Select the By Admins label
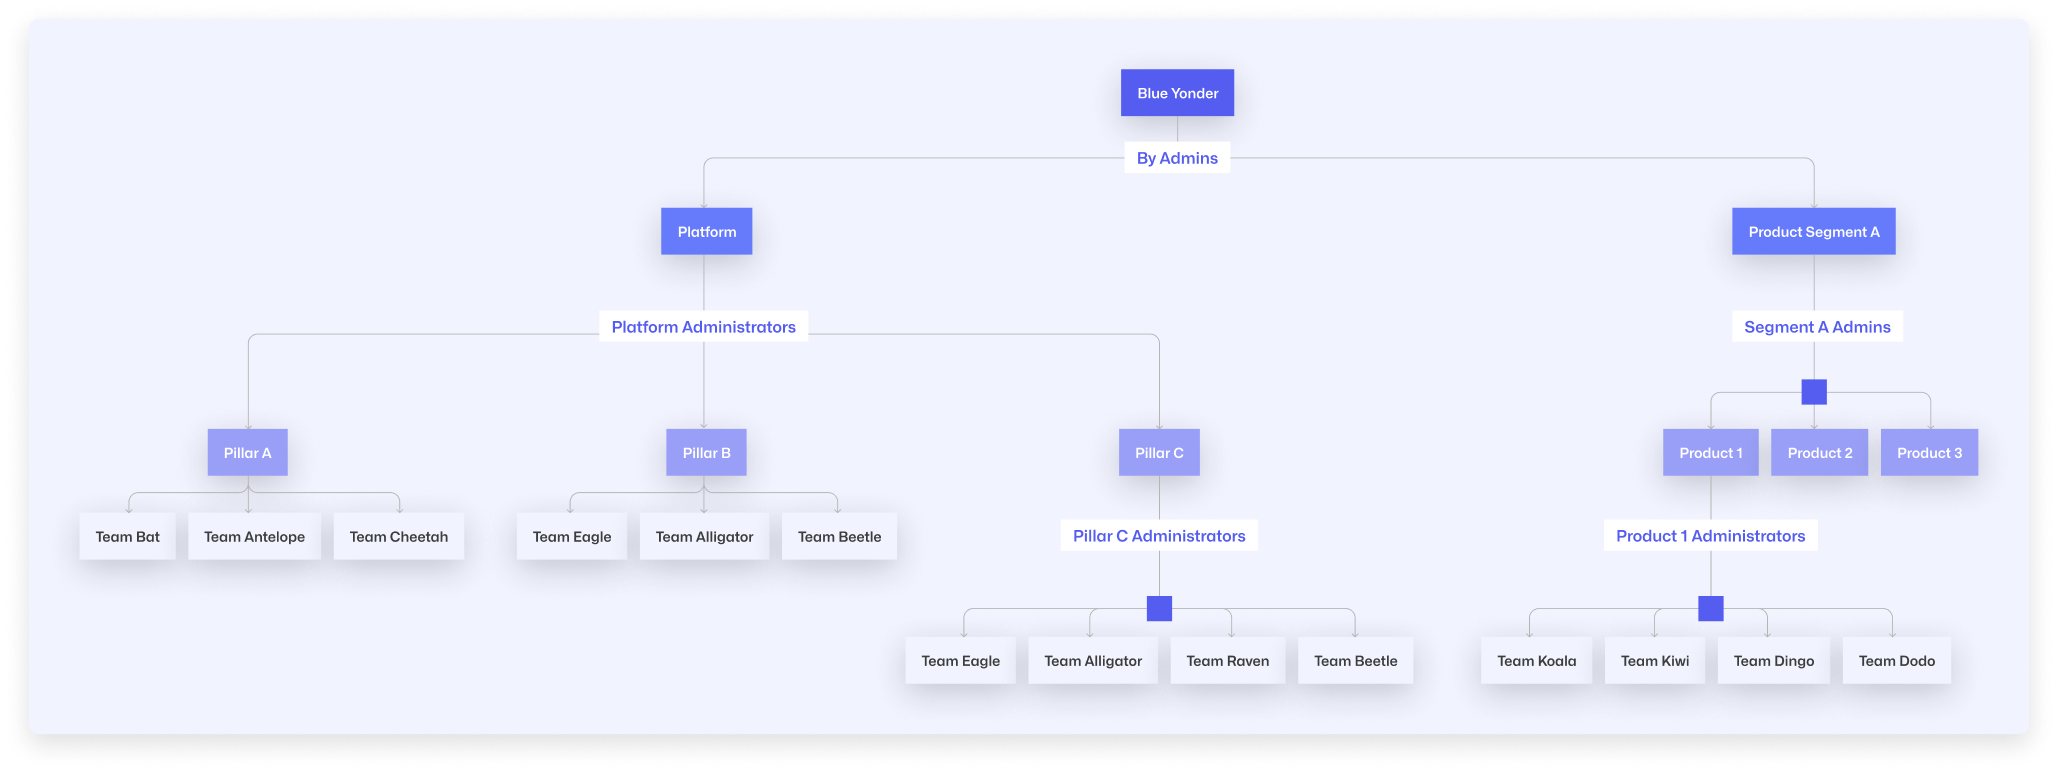2058x772 pixels. (x=1177, y=158)
